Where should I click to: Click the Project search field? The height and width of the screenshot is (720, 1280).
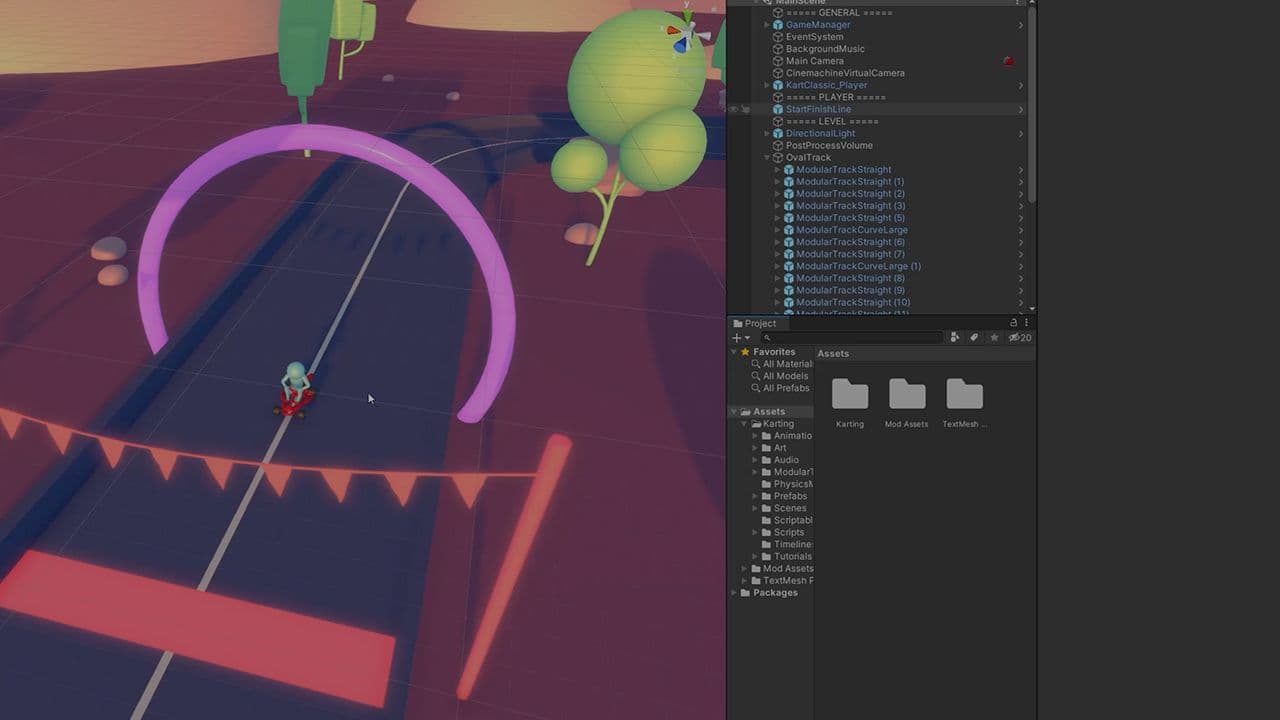850,338
